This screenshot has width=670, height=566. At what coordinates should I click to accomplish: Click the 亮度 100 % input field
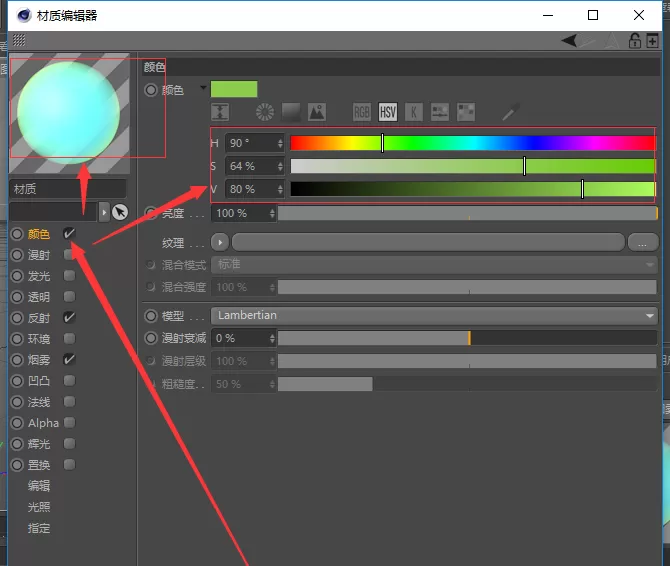(x=241, y=213)
